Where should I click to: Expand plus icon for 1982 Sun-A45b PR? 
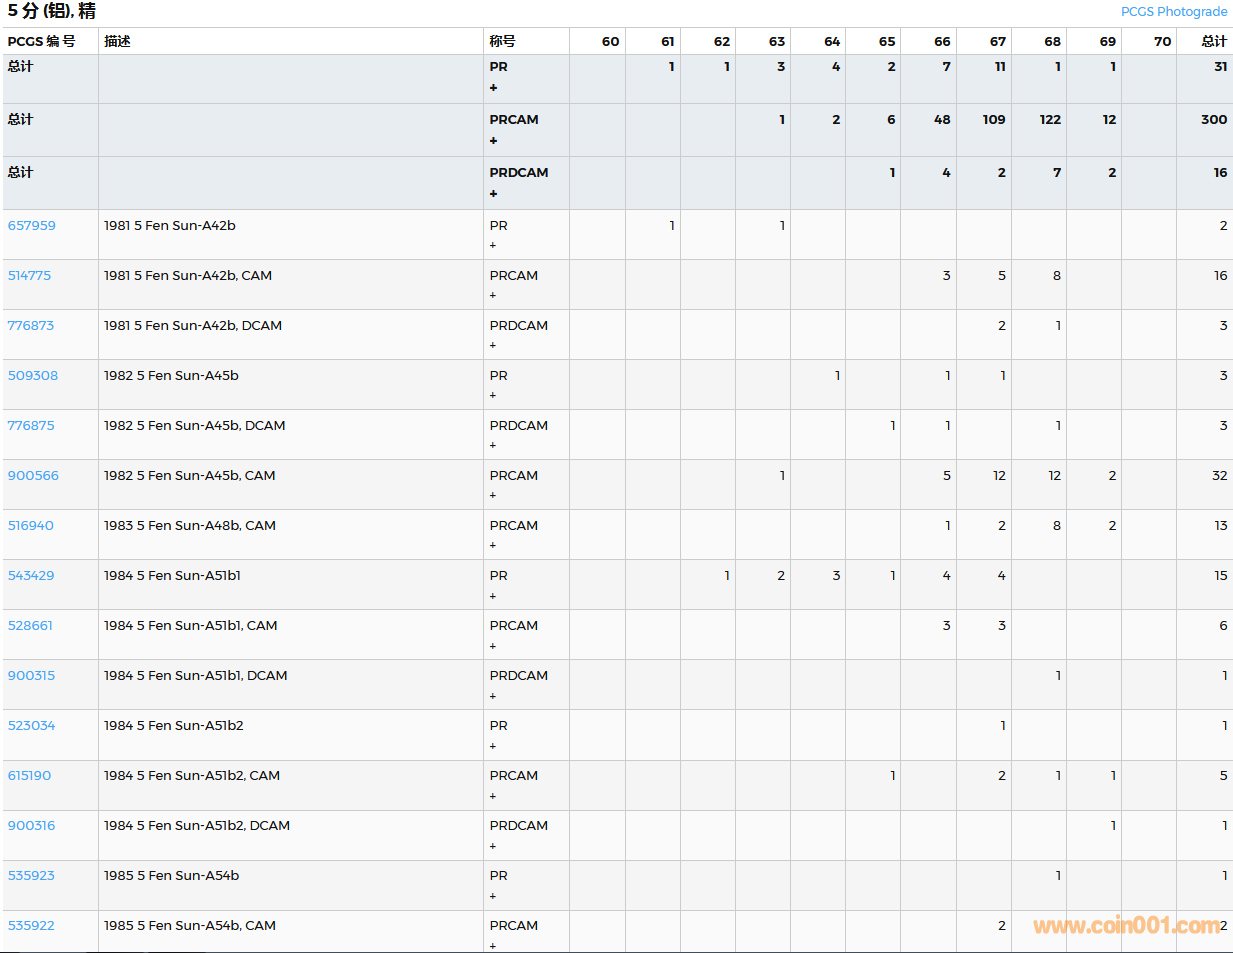click(493, 396)
